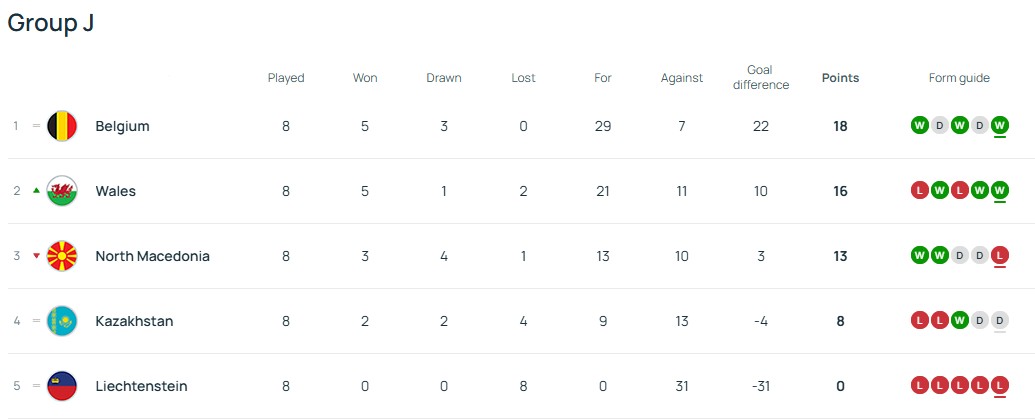Click North Macedonia's underlined latest loss badge
Screen dimensions: 1035x420
pos(1000,256)
